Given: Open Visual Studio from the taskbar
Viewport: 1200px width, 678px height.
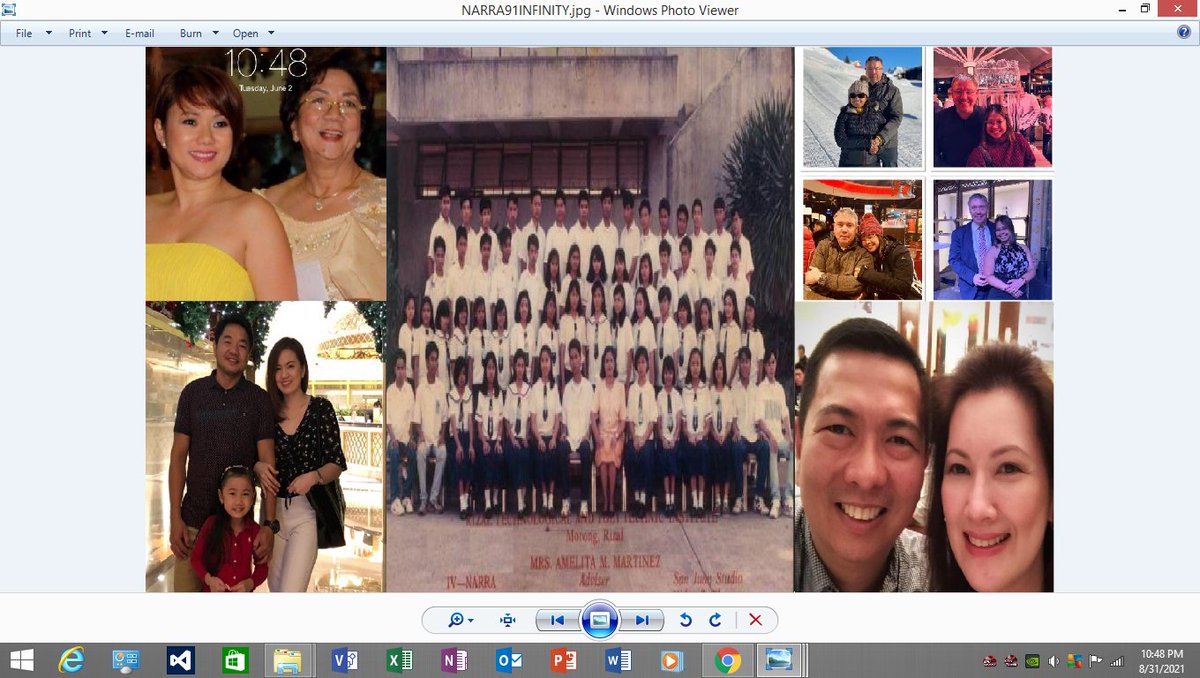Looking at the screenshot, I should (x=181, y=660).
